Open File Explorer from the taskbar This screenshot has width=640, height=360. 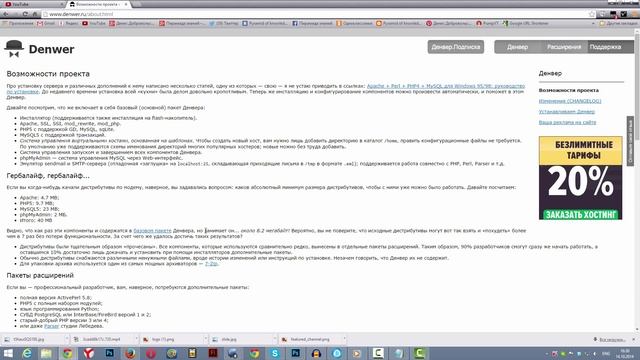46,353
